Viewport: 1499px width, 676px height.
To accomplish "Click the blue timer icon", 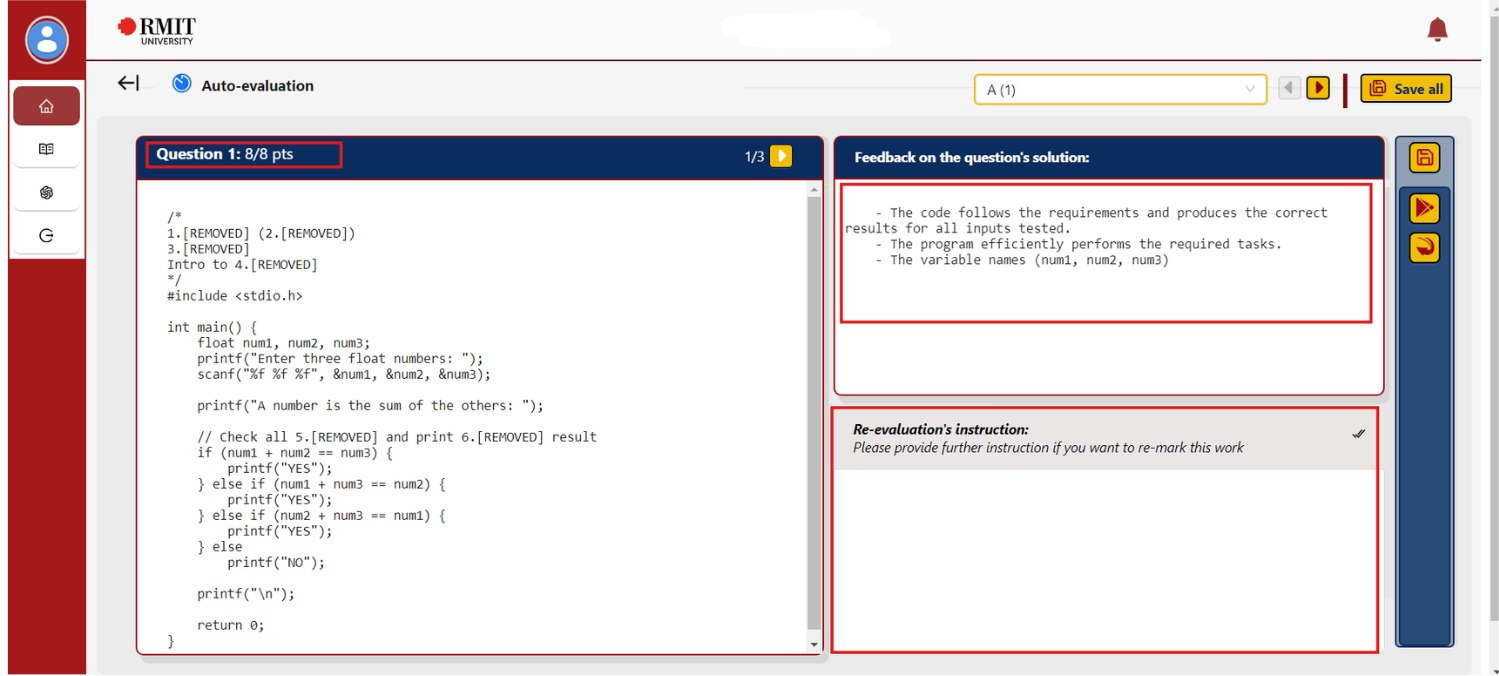I will tap(181, 84).
